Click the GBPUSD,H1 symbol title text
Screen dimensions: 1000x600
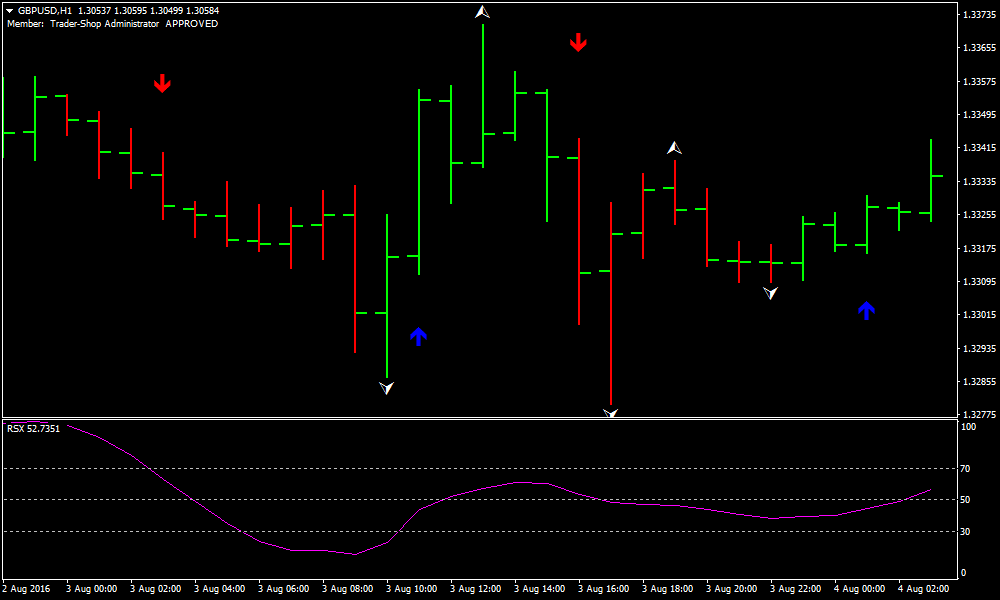click(x=46, y=11)
